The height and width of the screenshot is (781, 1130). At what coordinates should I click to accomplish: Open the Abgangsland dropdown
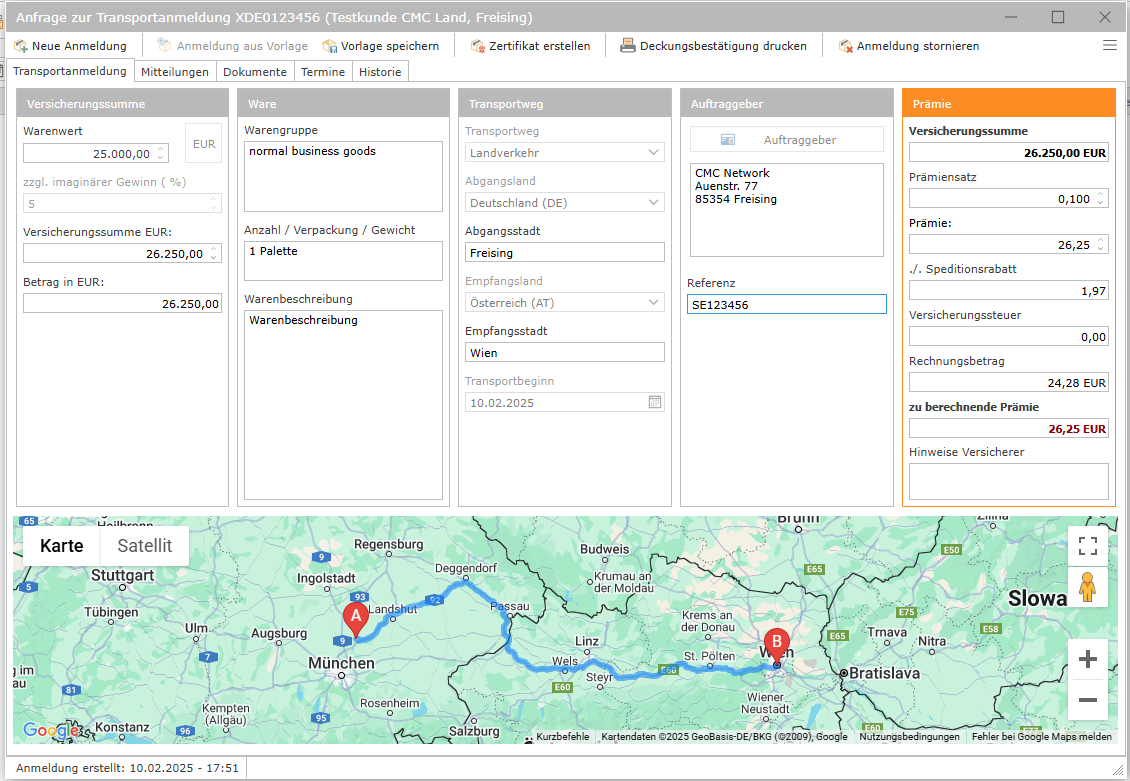pos(654,203)
